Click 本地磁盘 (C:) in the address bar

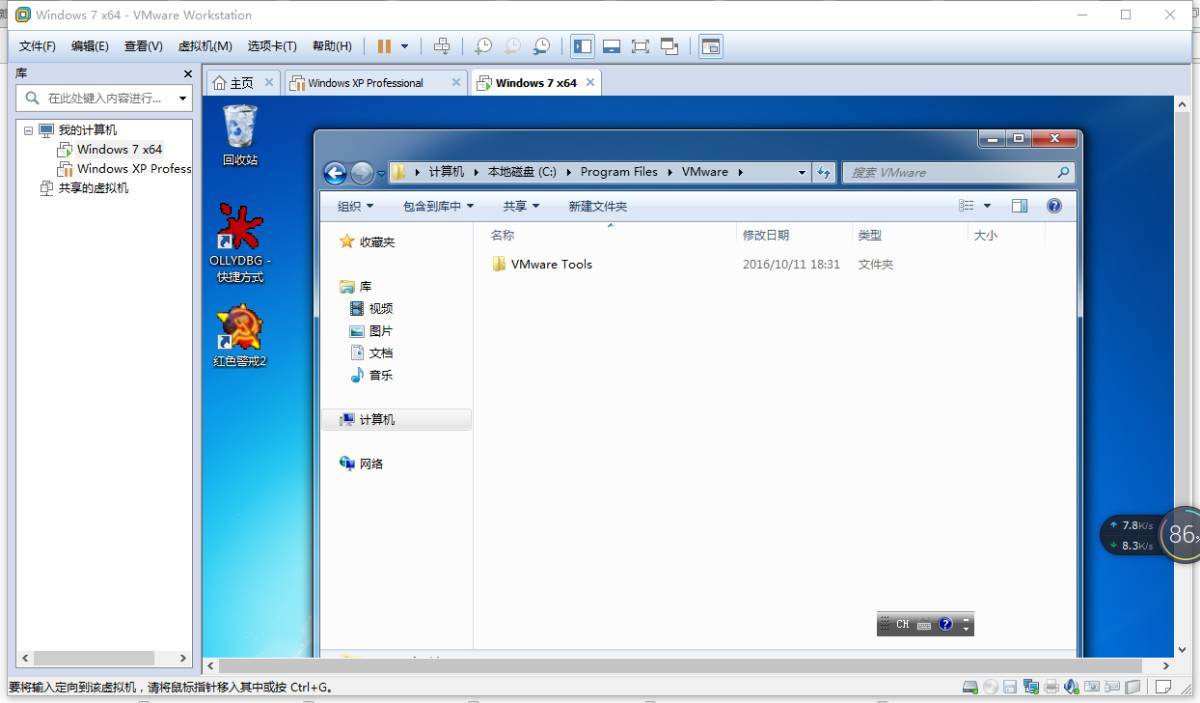pyautogui.click(x=521, y=172)
